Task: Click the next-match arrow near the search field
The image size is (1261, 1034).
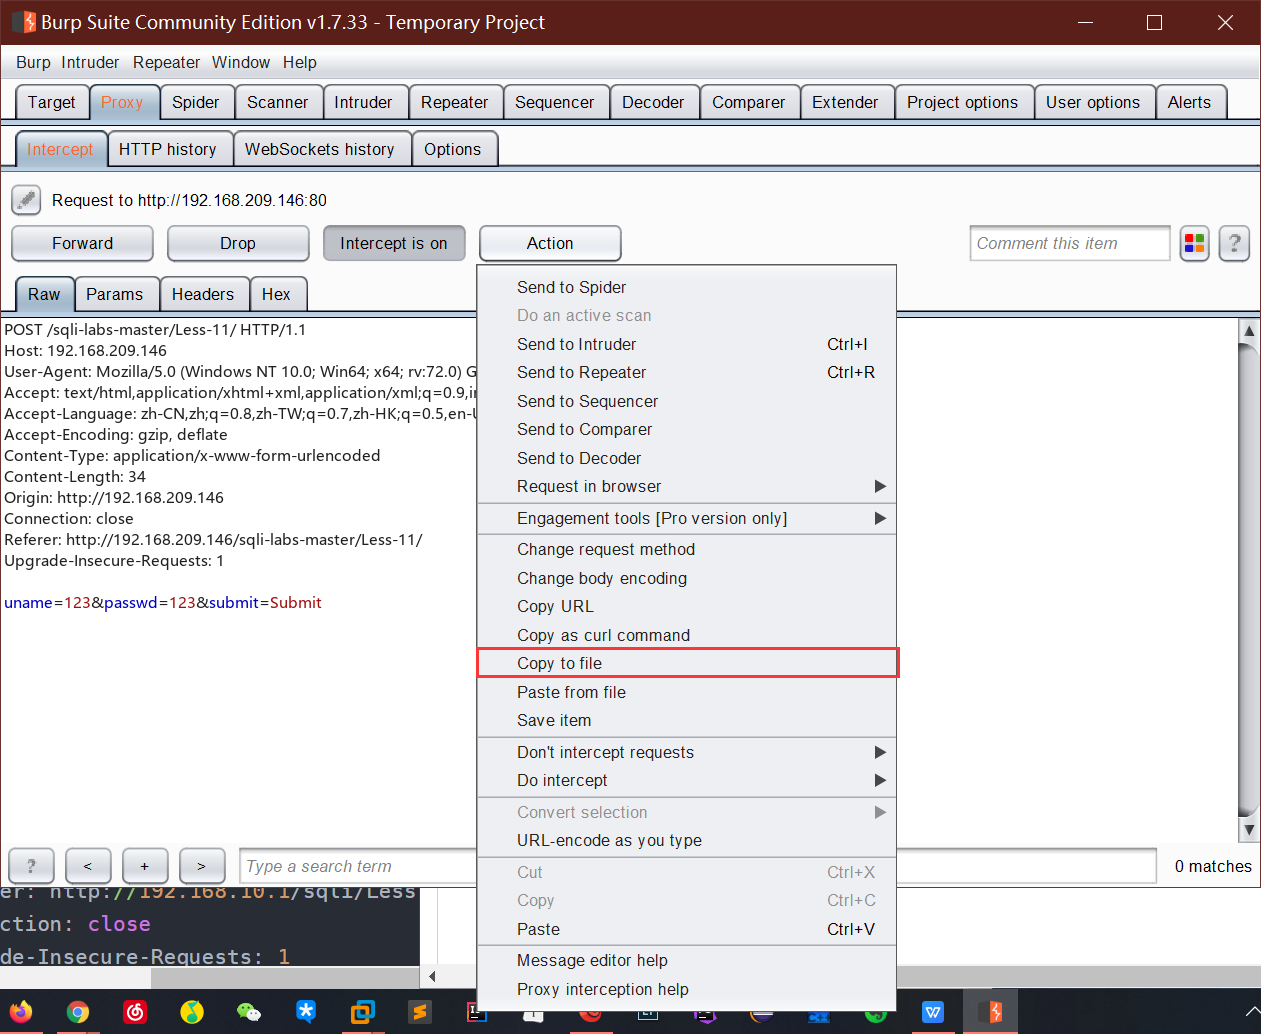Action: (x=201, y=866)
